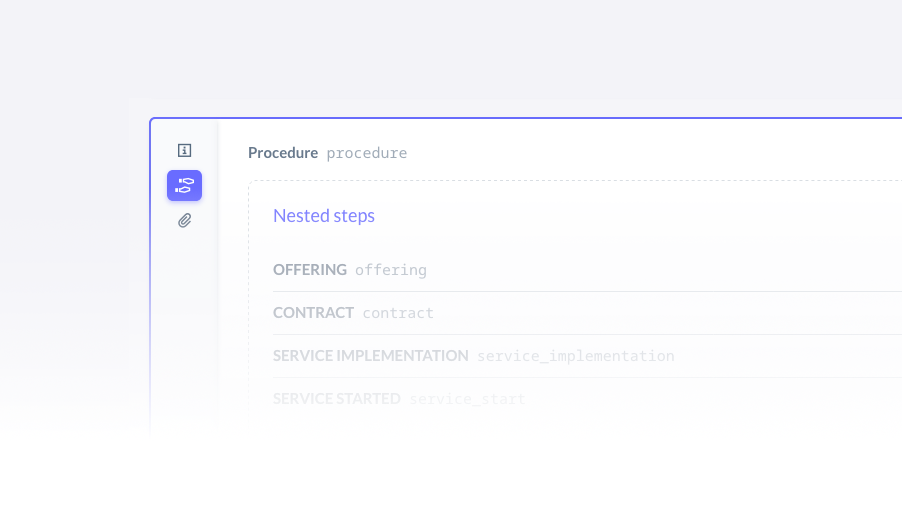Click the SERVICE STARTED bold title
902x518 pixels.
(x=337, y=398)
